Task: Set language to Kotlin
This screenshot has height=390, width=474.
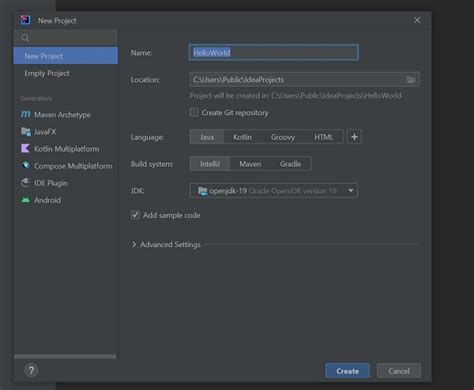Action: (x=242, y=137)
